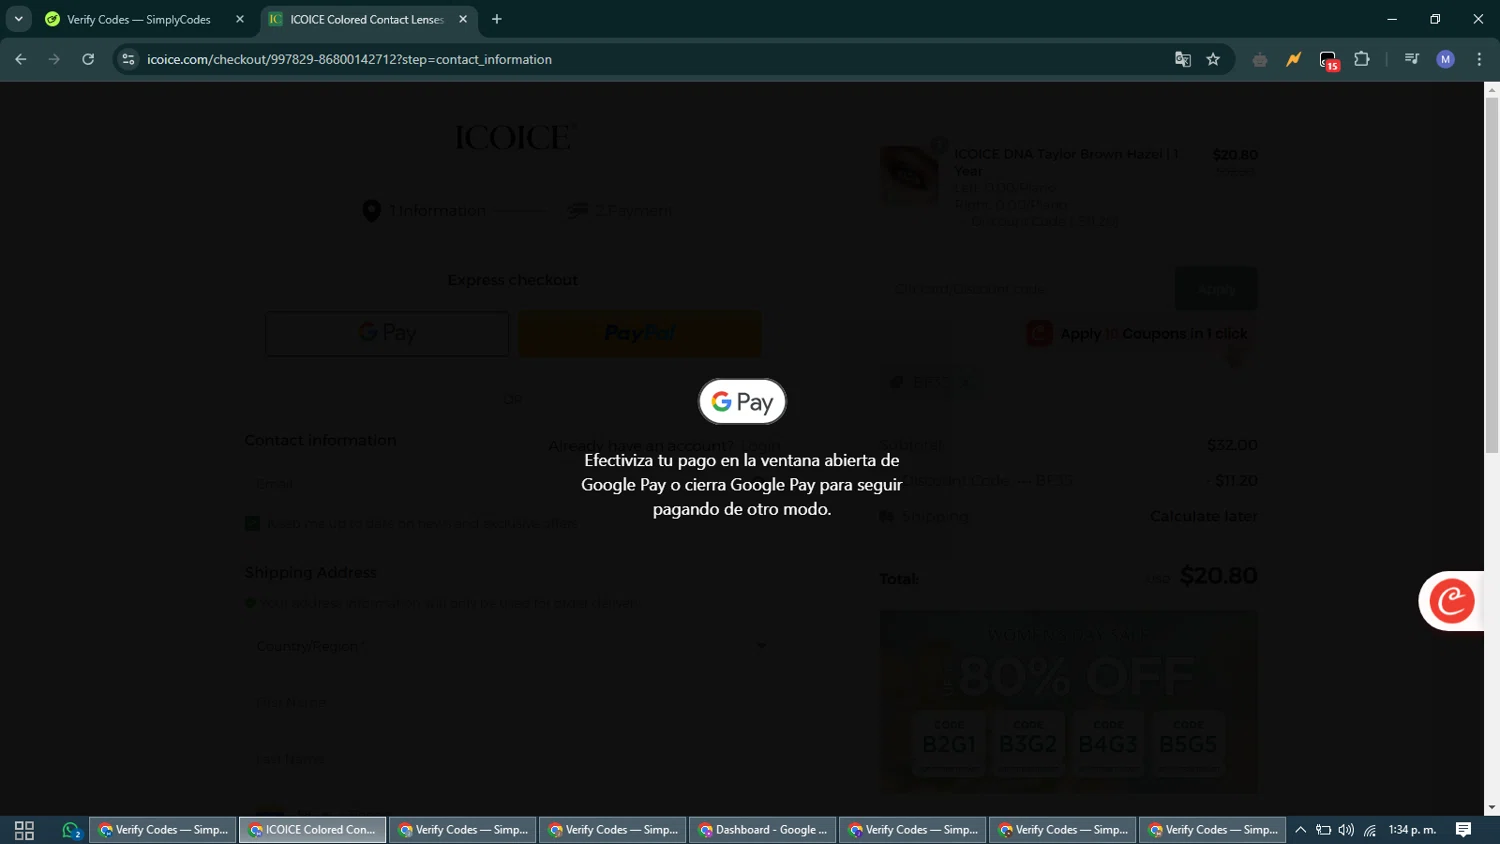Click the Shipping Calculate later text
This screenshot has width=1500, height=844.
coord(1204,517)
